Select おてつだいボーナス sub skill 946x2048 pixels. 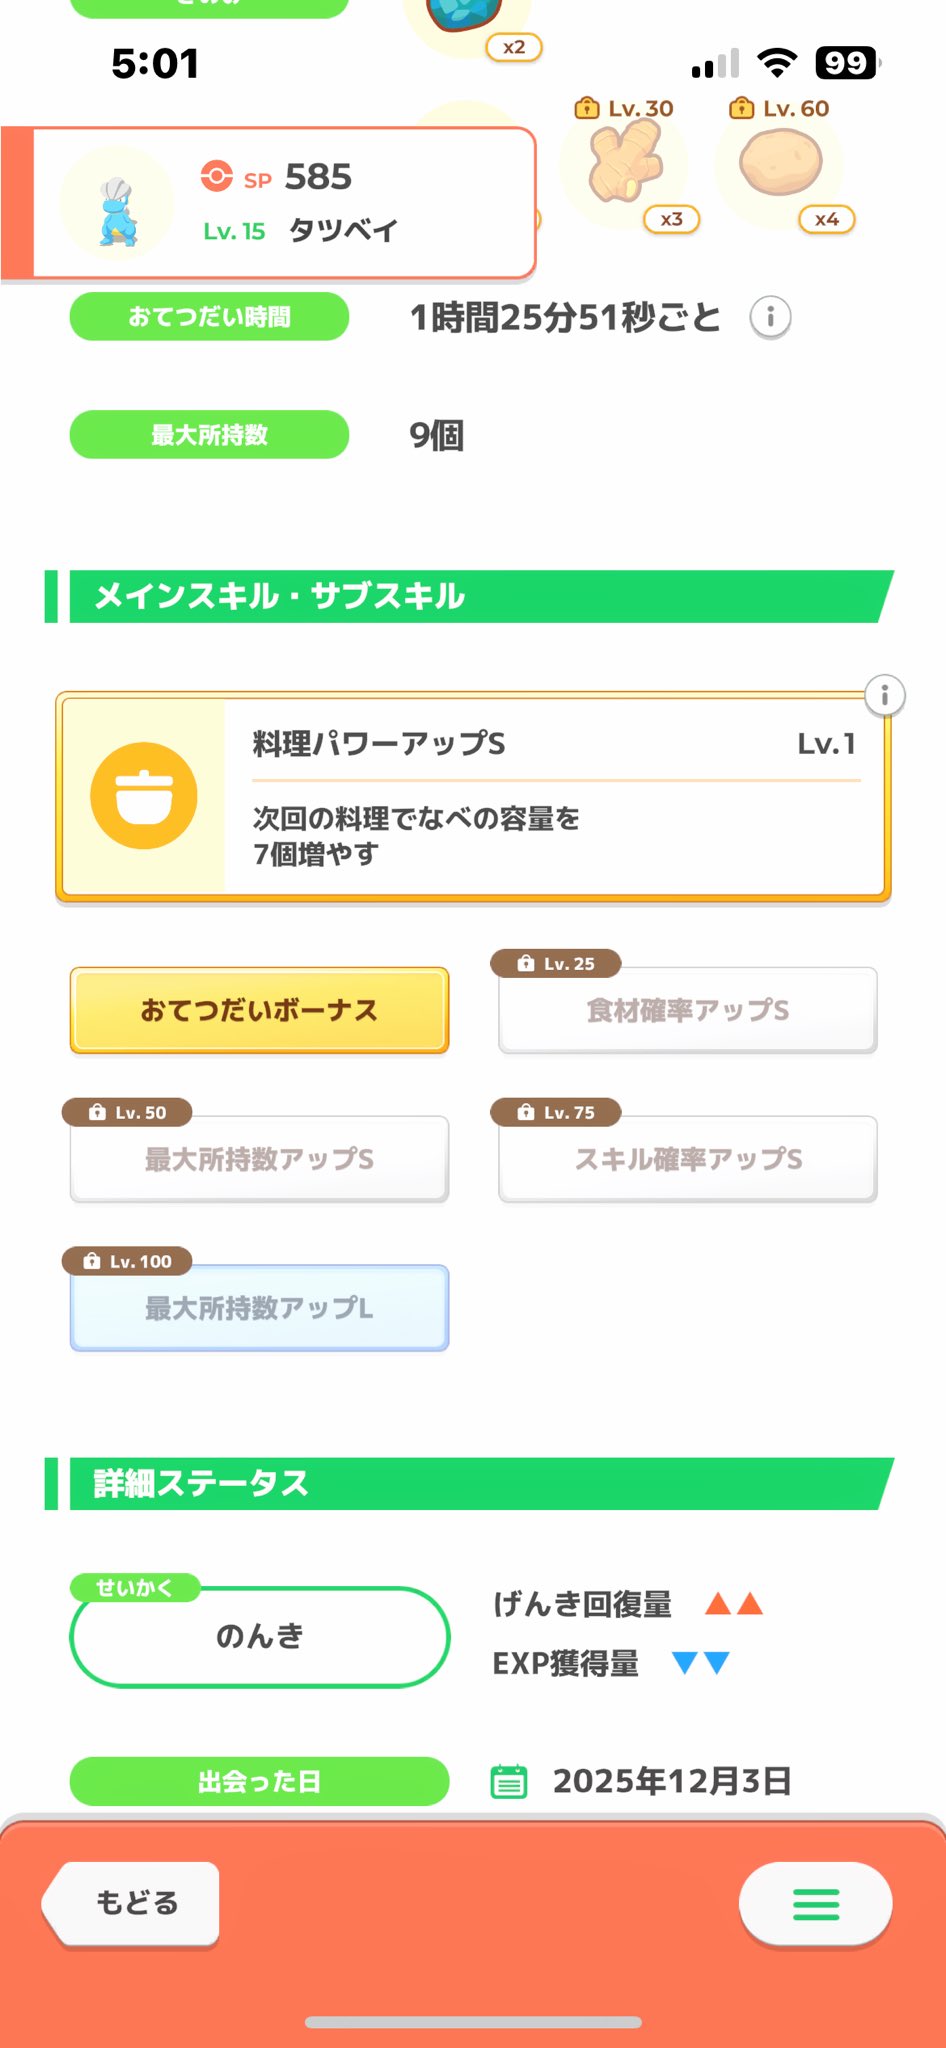(x=259, y=1010)
